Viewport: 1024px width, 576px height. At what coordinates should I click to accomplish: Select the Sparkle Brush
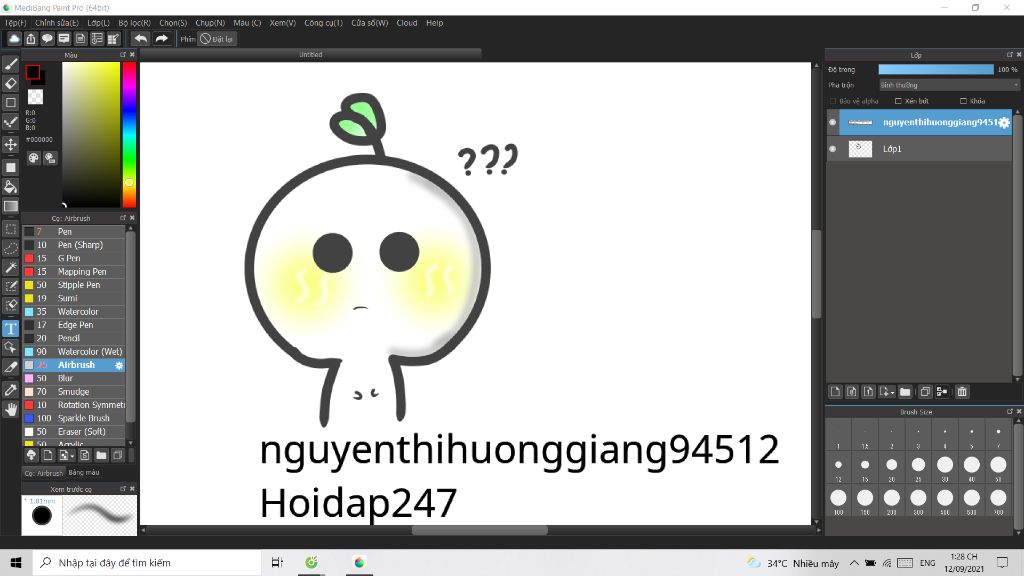point(74,418)
